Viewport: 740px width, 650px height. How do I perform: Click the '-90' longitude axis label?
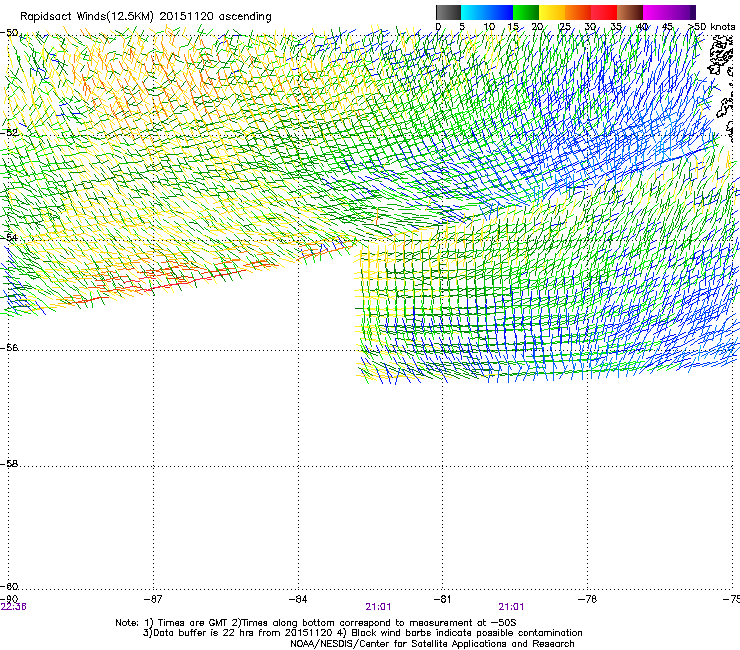(x=9, y=599)
